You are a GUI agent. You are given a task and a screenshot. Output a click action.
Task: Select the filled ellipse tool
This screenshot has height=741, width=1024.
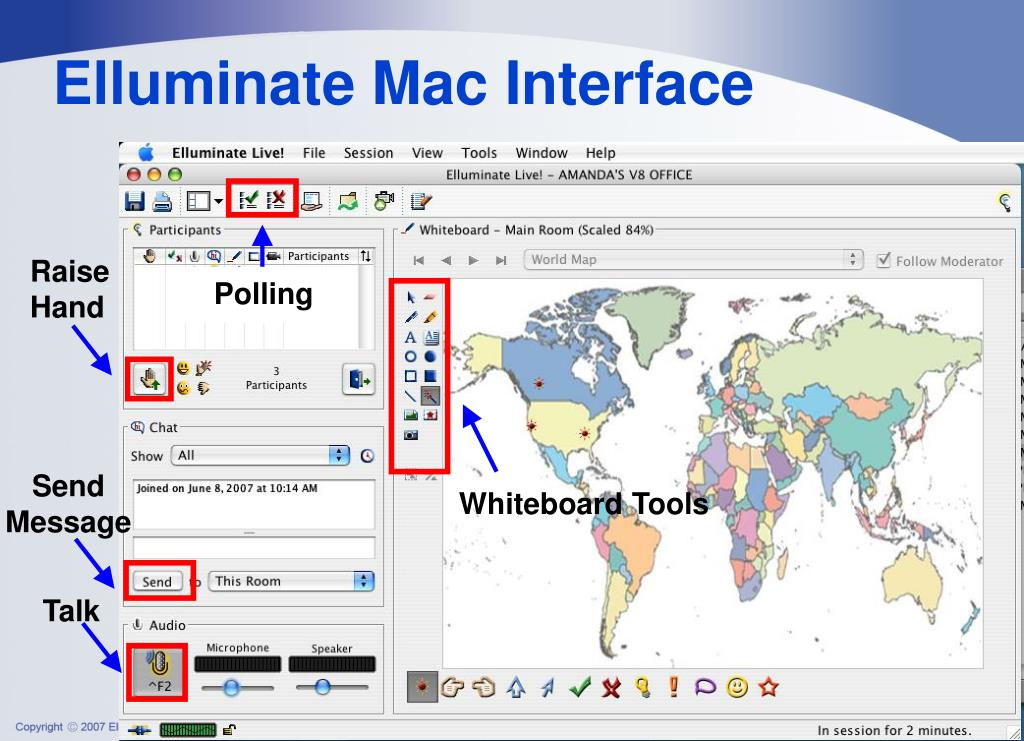click(x=430, y=356)
